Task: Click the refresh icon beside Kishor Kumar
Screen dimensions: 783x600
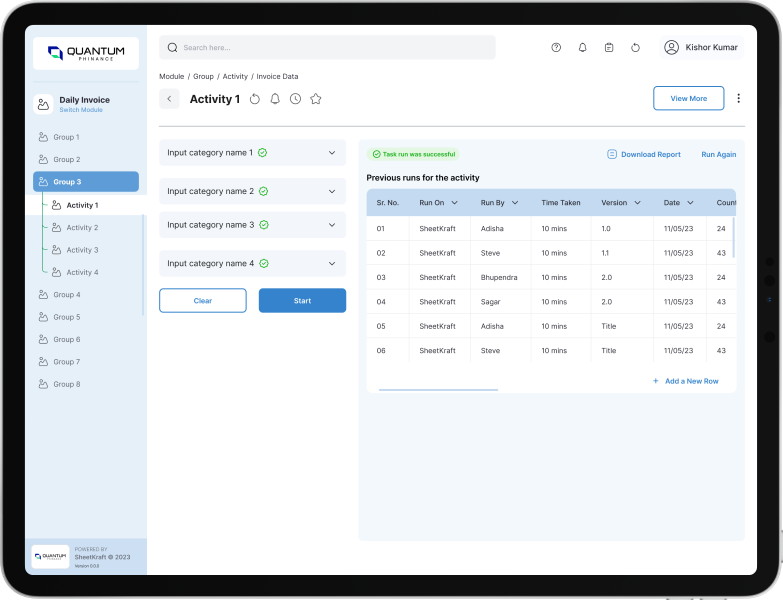Action: point(635,47)
